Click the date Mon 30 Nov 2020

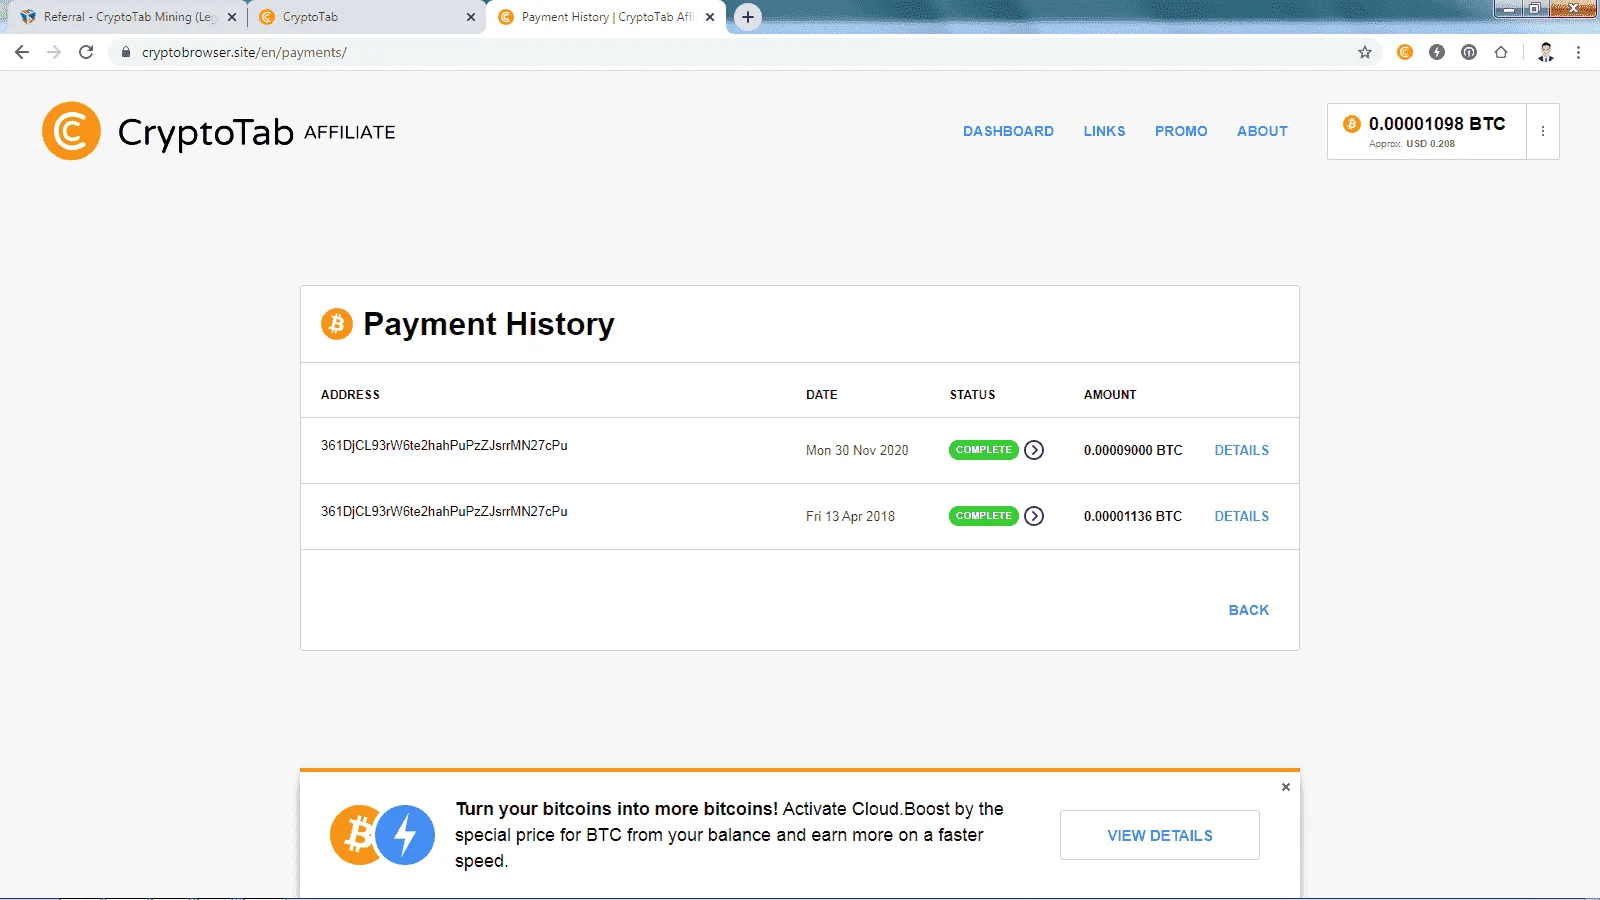(857, 451)
